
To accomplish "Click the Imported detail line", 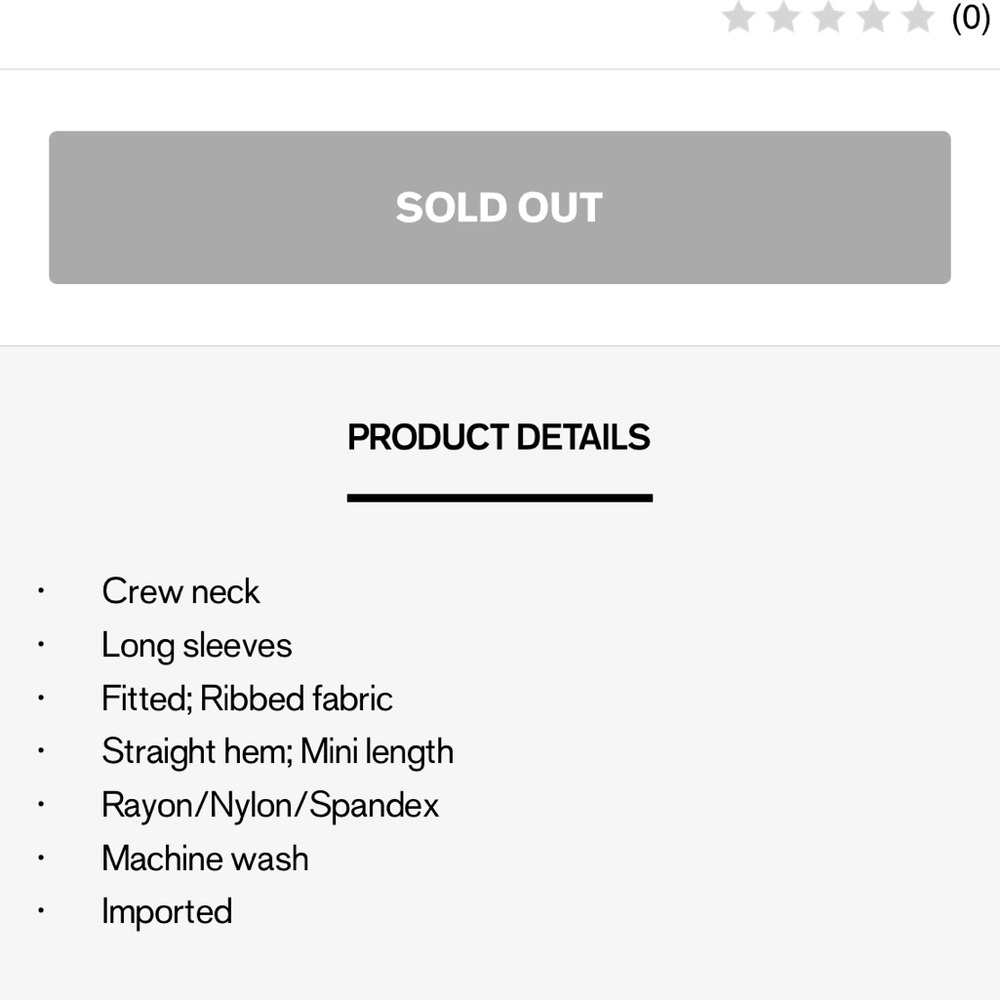I will (166, 911).
